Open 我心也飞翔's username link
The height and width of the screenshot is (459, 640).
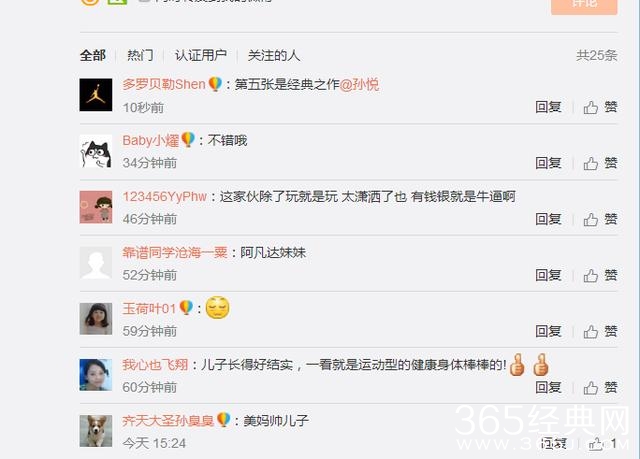click(155, 365)
